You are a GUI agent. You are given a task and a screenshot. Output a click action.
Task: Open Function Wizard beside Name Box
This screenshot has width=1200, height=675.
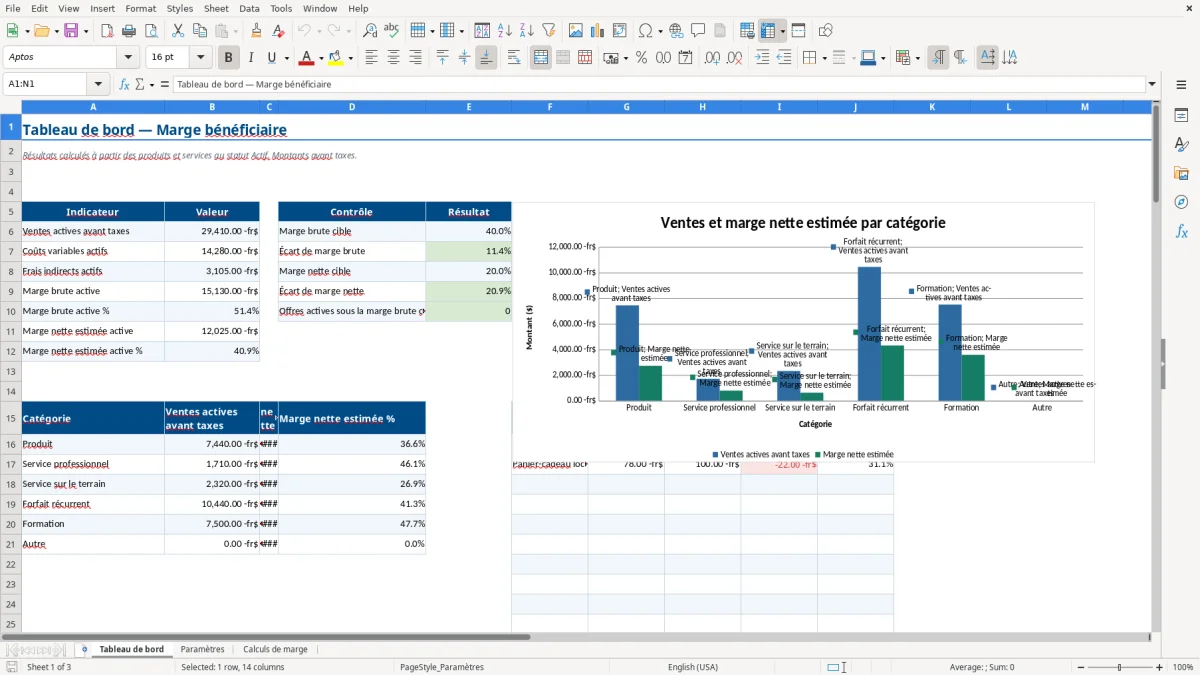(x=124, y=85)
